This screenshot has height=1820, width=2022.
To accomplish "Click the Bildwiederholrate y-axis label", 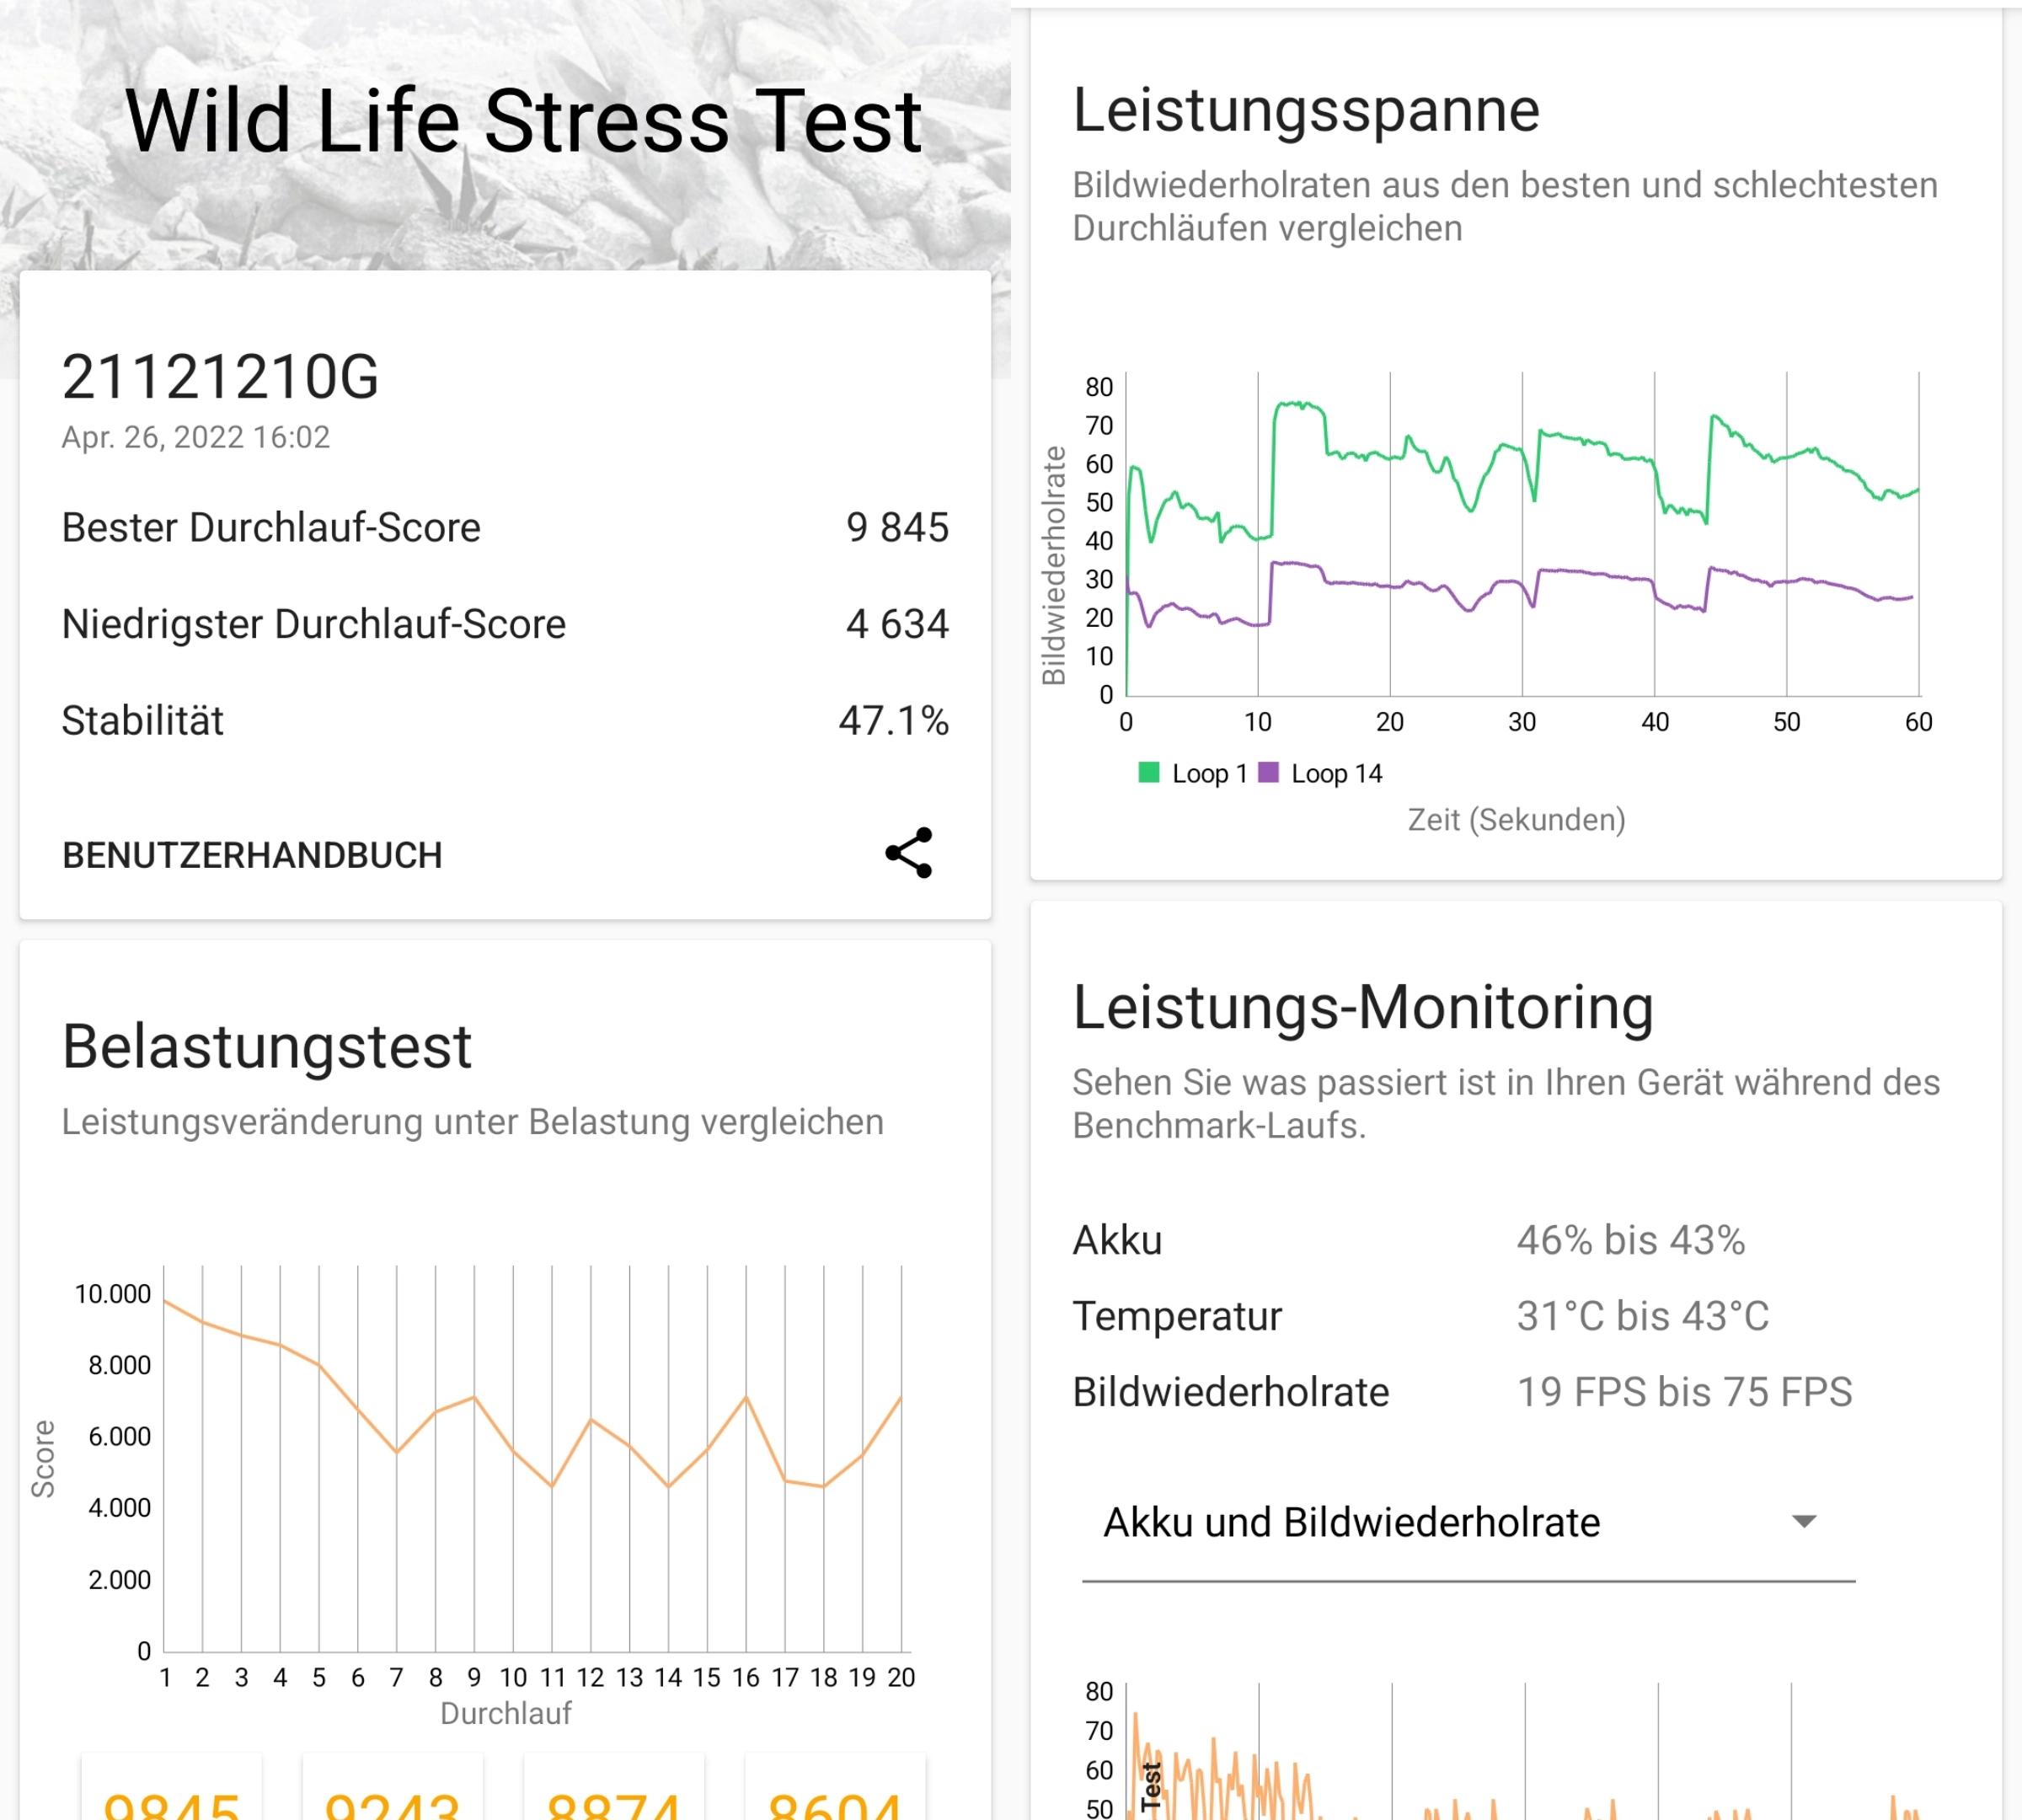I will (x=1053, y=566).
